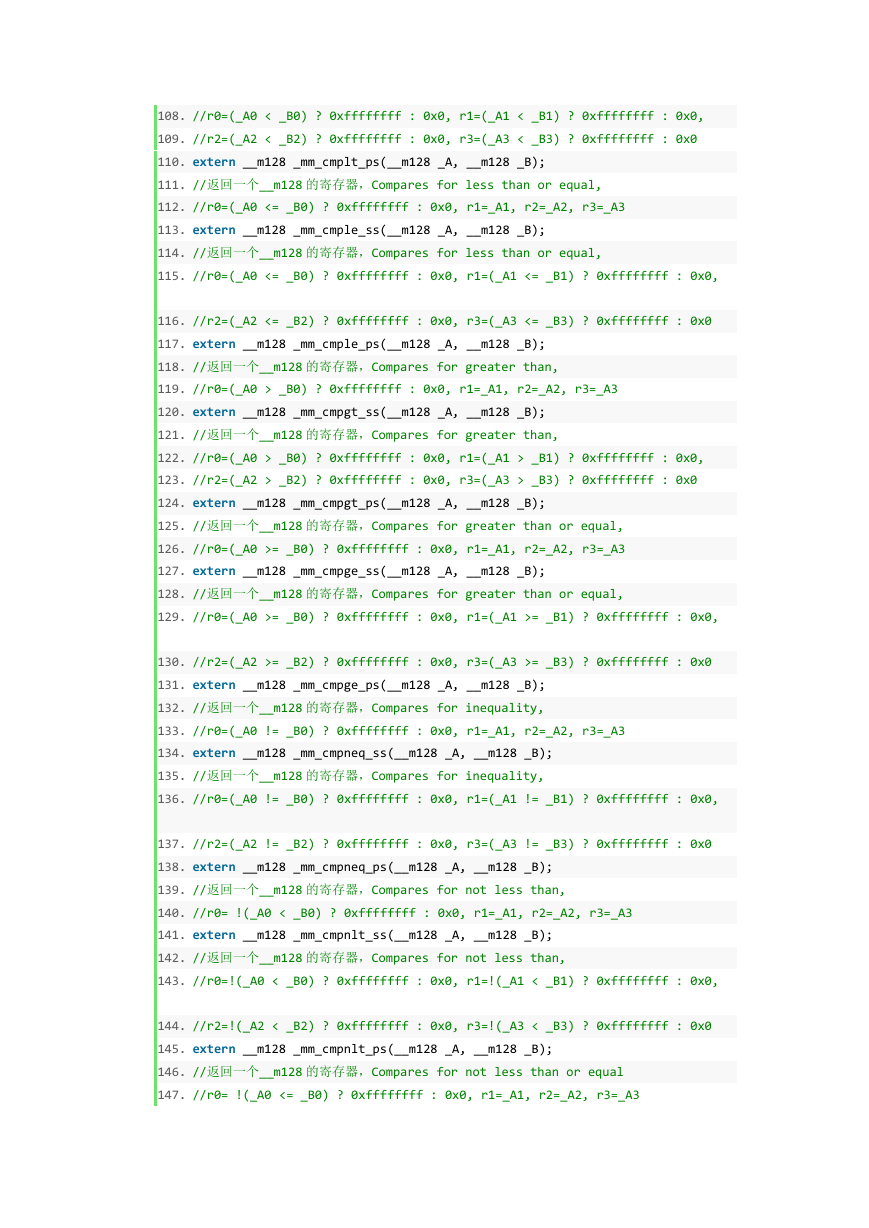Click comment on line 123
This screenshot has width=869, height=1228.
pyautogui.click(x=445, y=480)
